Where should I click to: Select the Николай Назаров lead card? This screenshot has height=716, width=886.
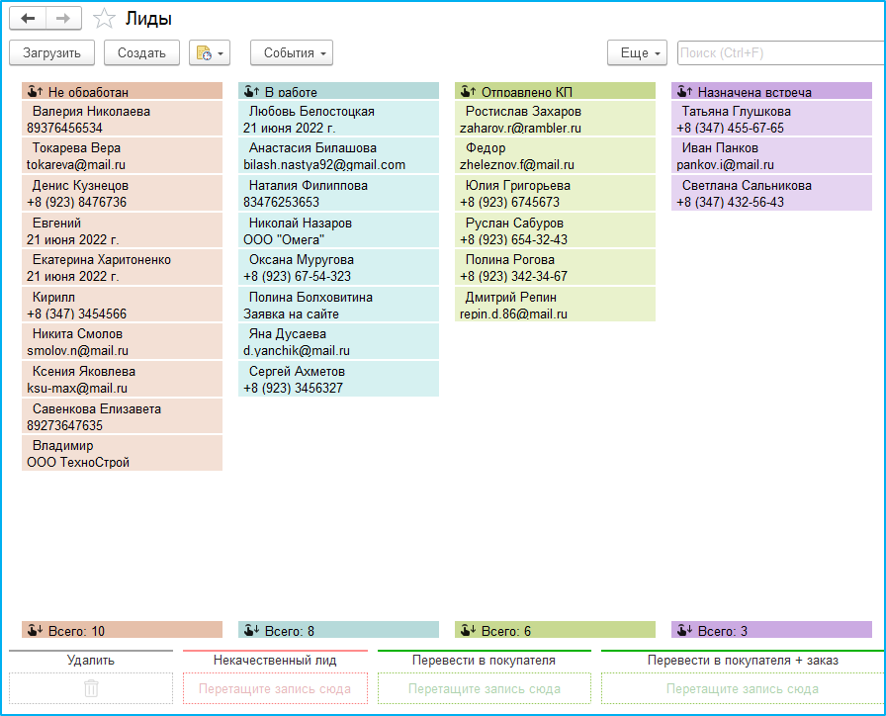click(x=338, y=230)
